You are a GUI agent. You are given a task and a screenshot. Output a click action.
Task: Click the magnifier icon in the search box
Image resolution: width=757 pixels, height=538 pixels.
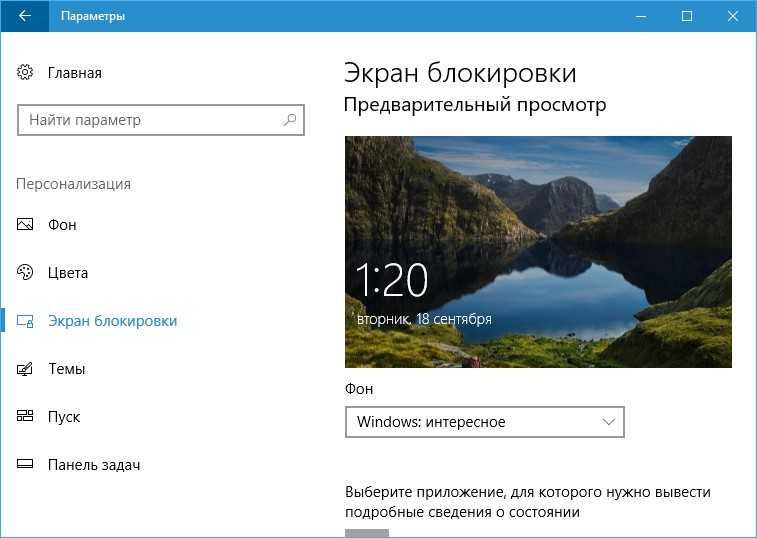(x=290, y=119)
